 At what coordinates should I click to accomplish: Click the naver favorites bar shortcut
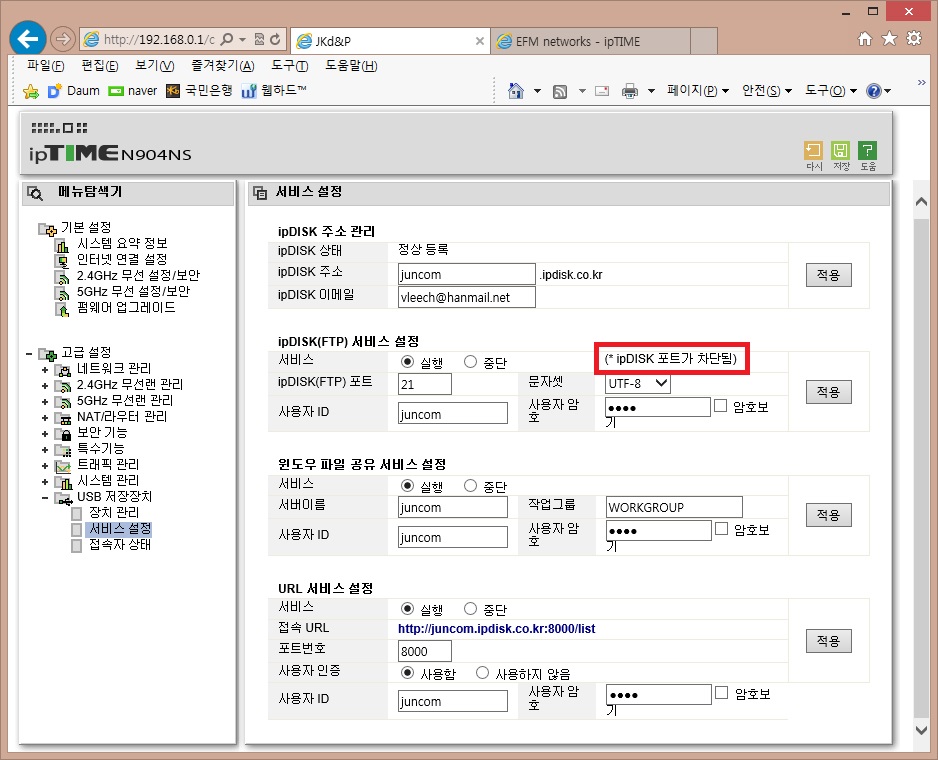coord(133,91)
